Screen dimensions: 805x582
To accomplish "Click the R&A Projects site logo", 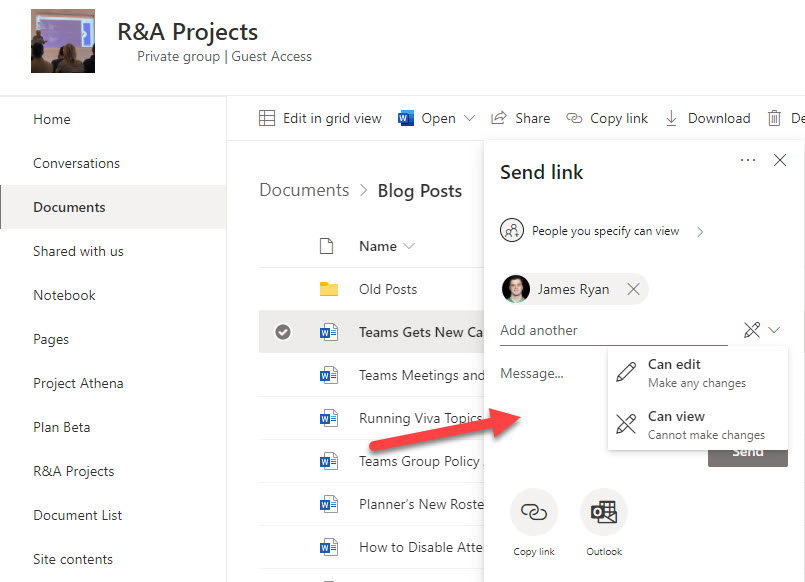I will 63,42.
